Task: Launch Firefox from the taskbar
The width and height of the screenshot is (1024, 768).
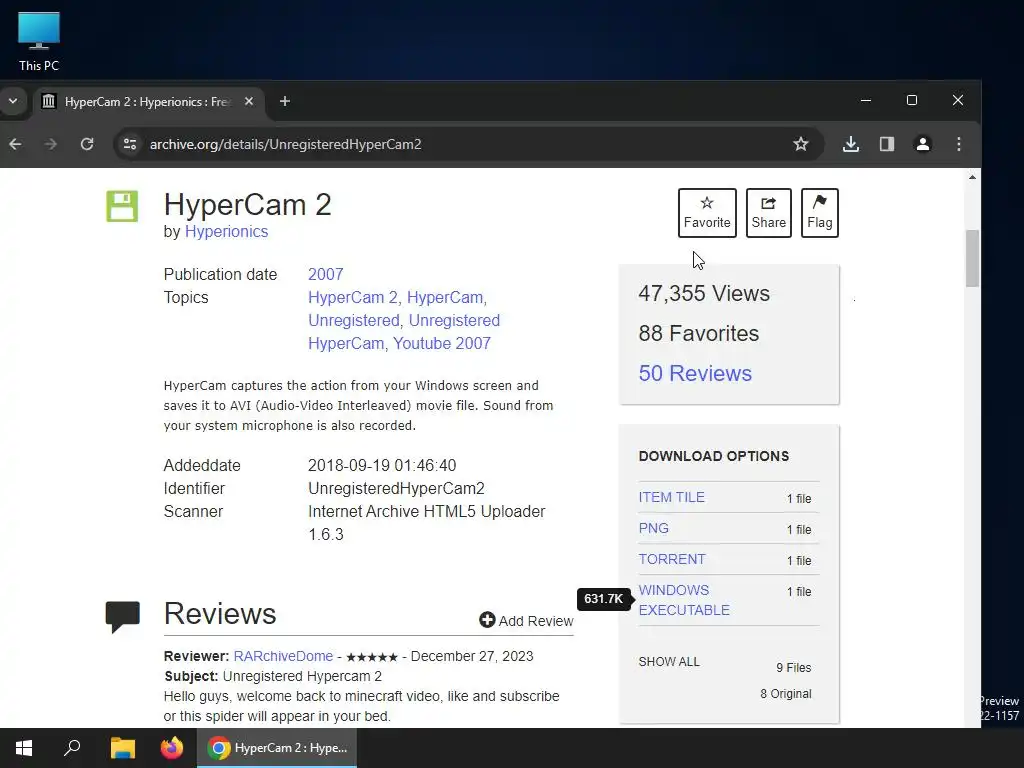Action: click(x=172, y=748)
